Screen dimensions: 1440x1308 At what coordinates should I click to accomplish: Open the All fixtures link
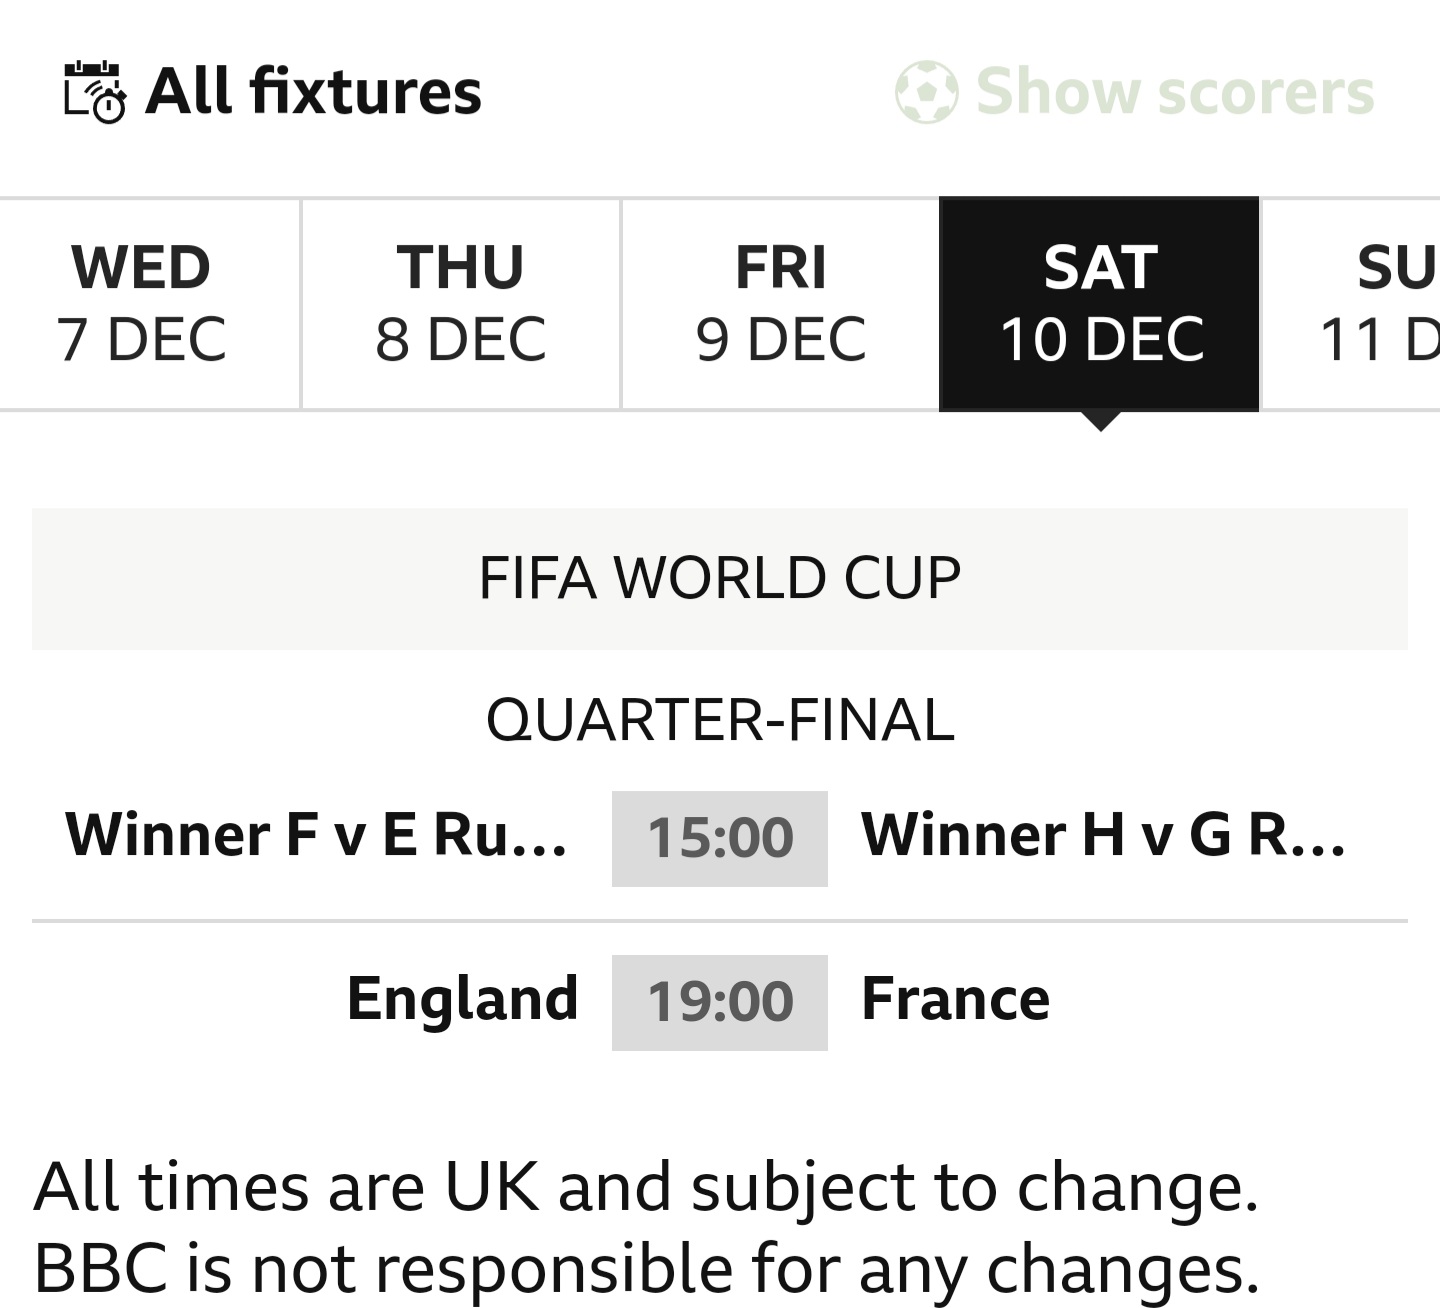coord(313,92)
